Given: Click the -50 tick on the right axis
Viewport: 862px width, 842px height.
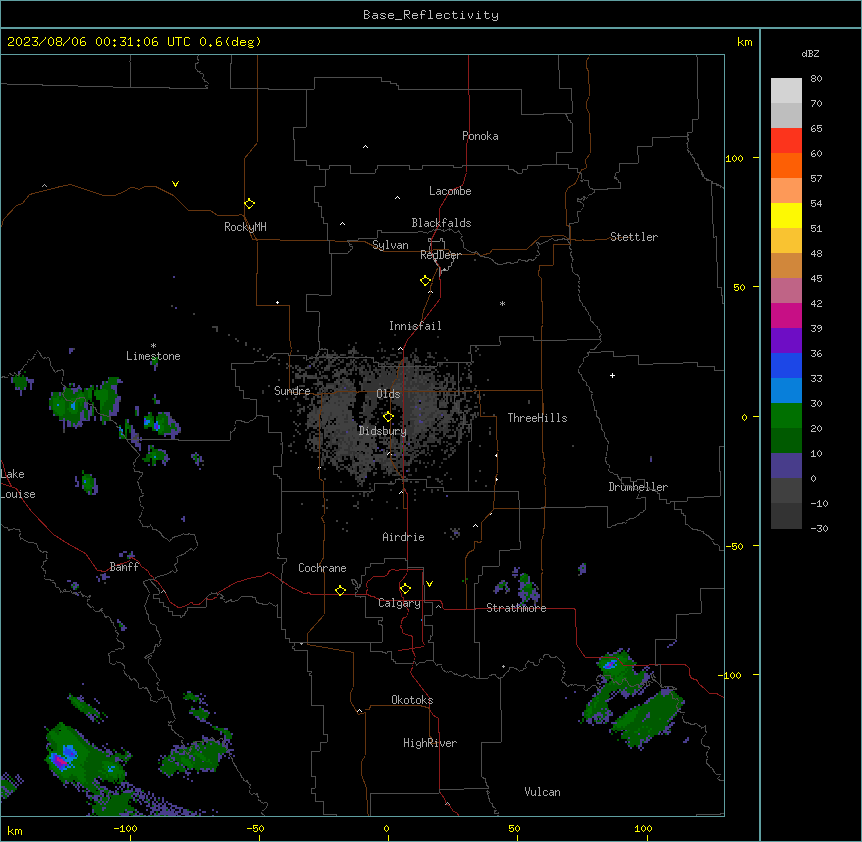Looking at the screenshot, I should [x=734, y=546].
